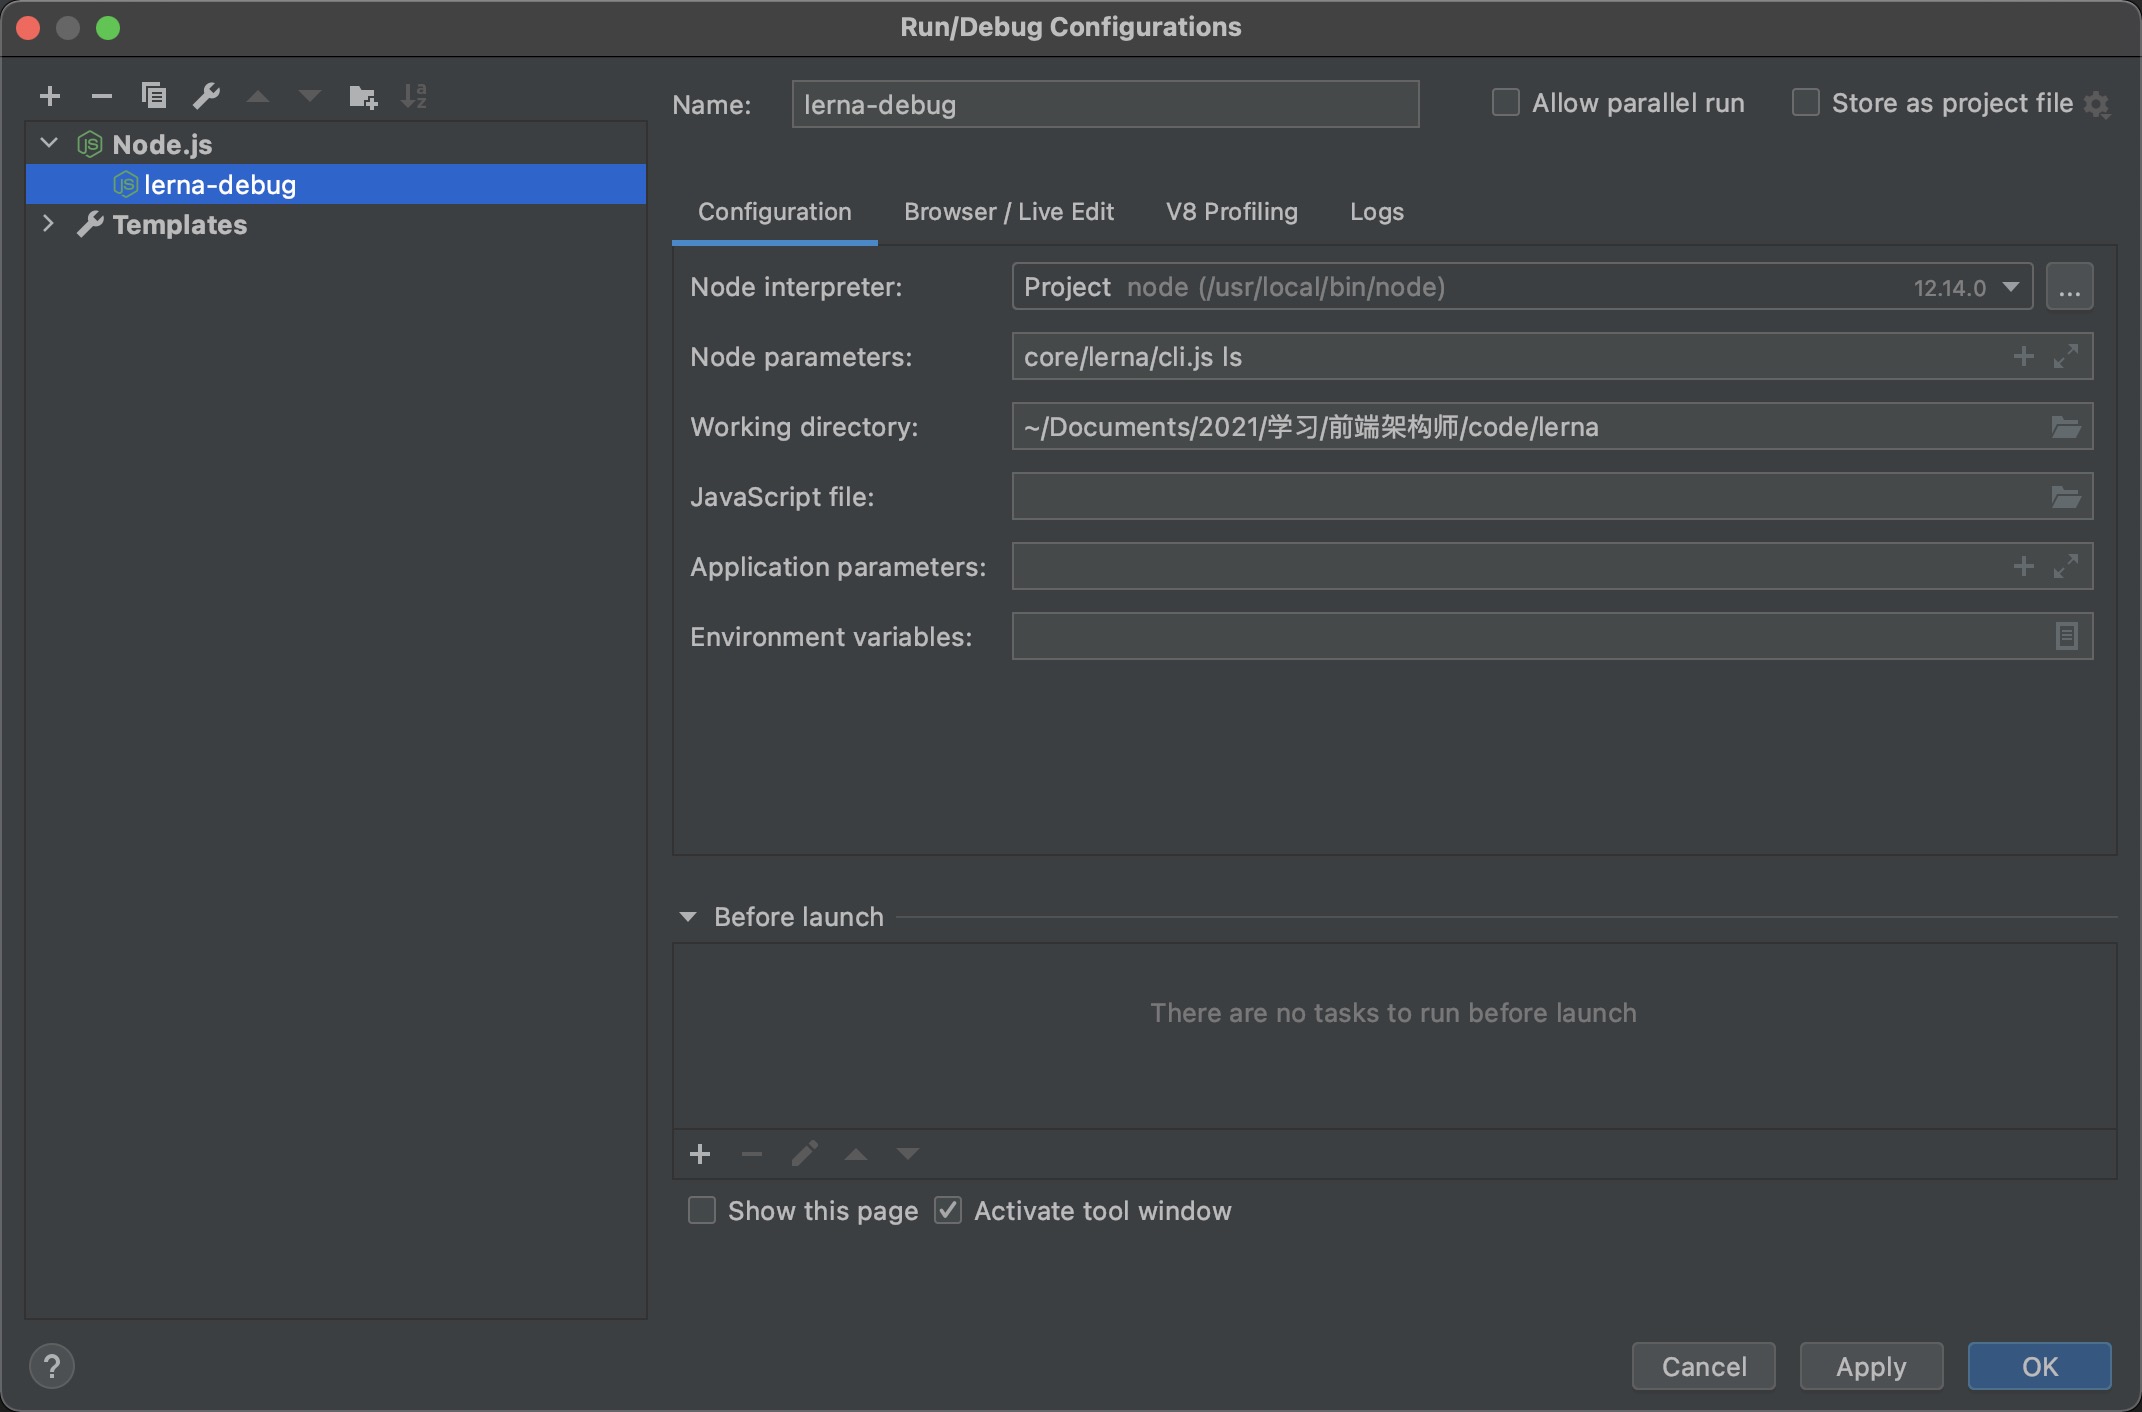The image size is (2142, 1412).
Task: Click the Cancel button
Action: [x=1704, y=1366]
